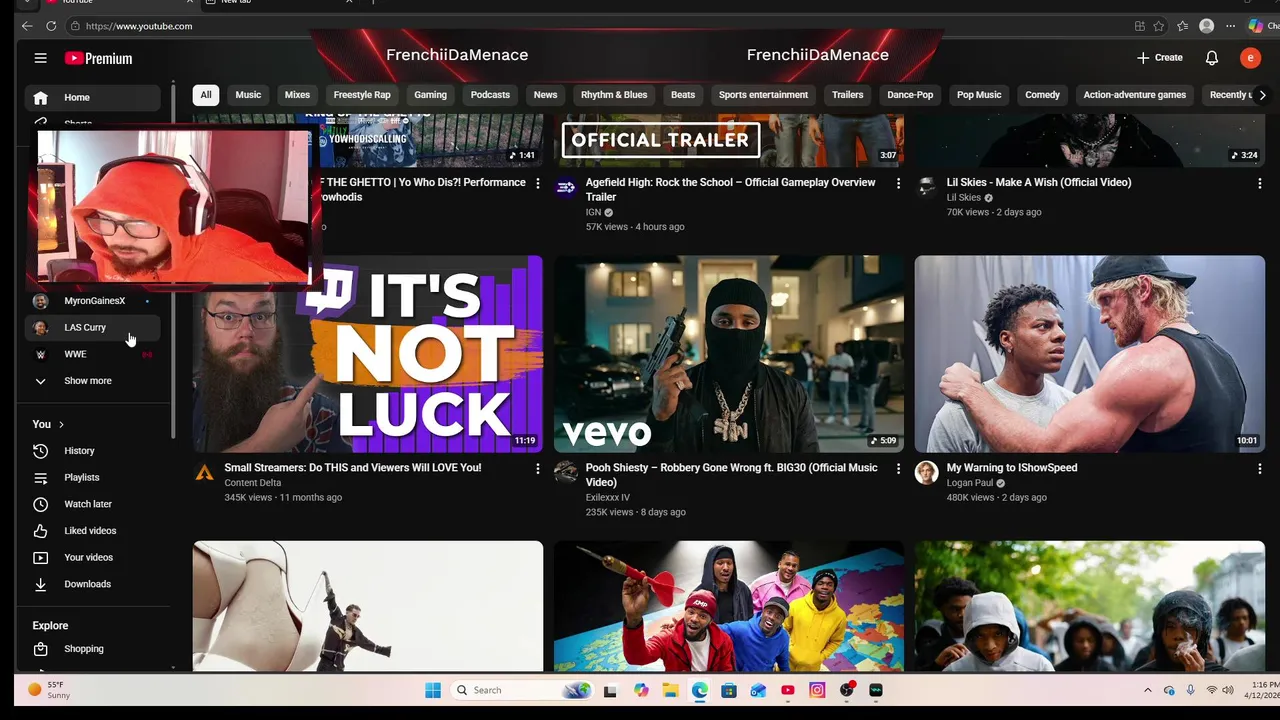Open the Windows Start menu
Viewport: 1280px width, 720px height.
[432, 690]
